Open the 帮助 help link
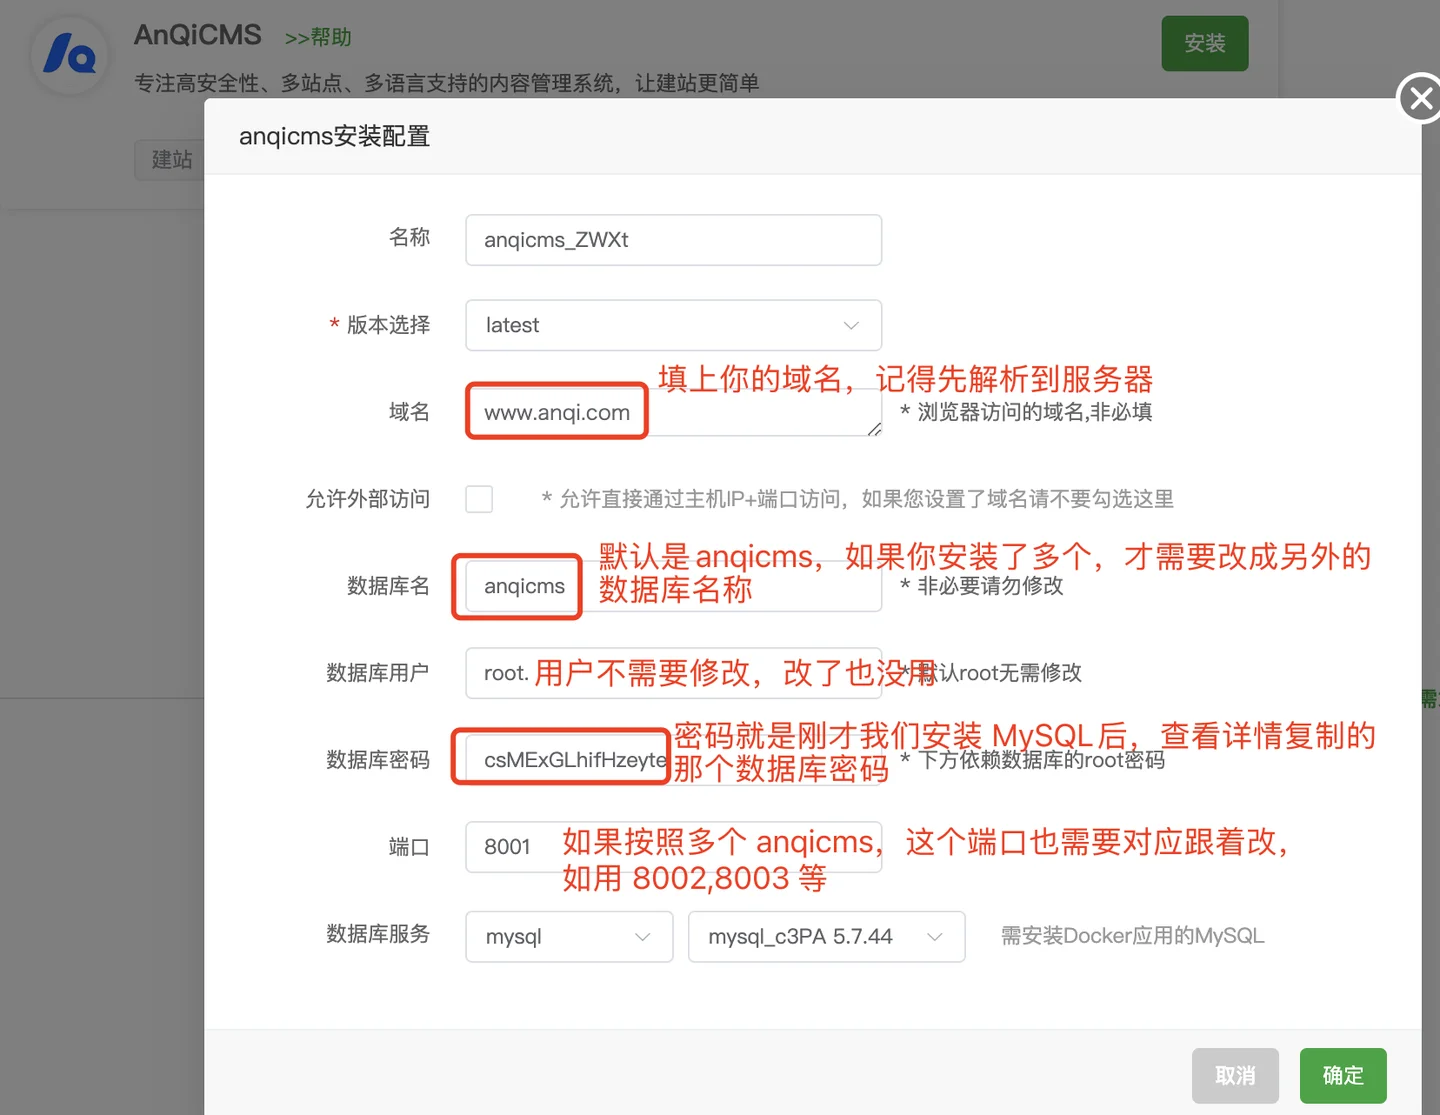The width and height of the screenshot is (1440, 1115). point(318,37)
